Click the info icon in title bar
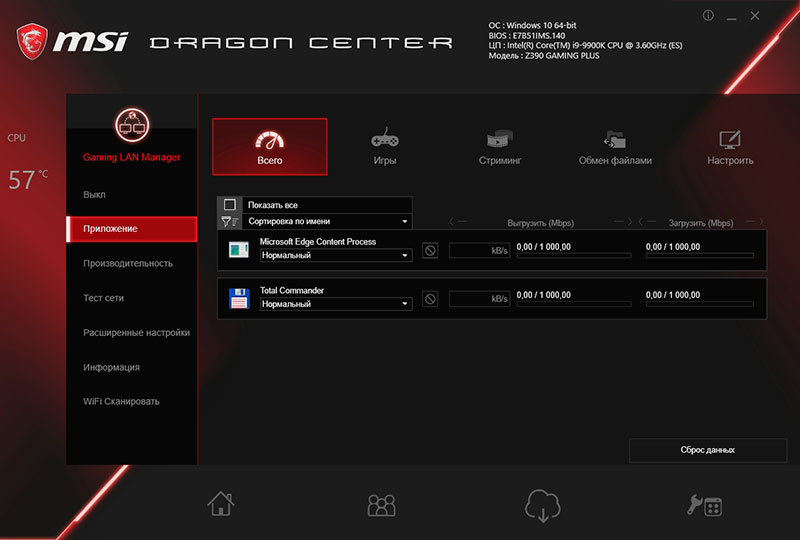Image resolution: width=800 pixels, height=540 pixels. [x=708, y=16]
